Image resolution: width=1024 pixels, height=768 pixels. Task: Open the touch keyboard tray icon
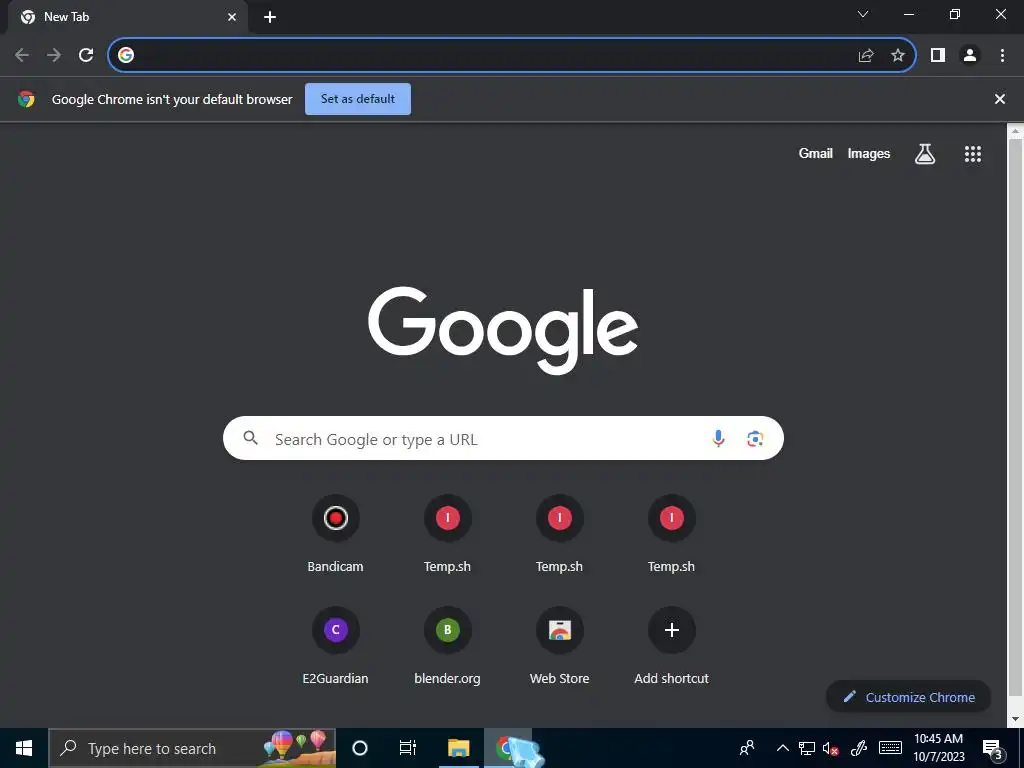(890, 748)
